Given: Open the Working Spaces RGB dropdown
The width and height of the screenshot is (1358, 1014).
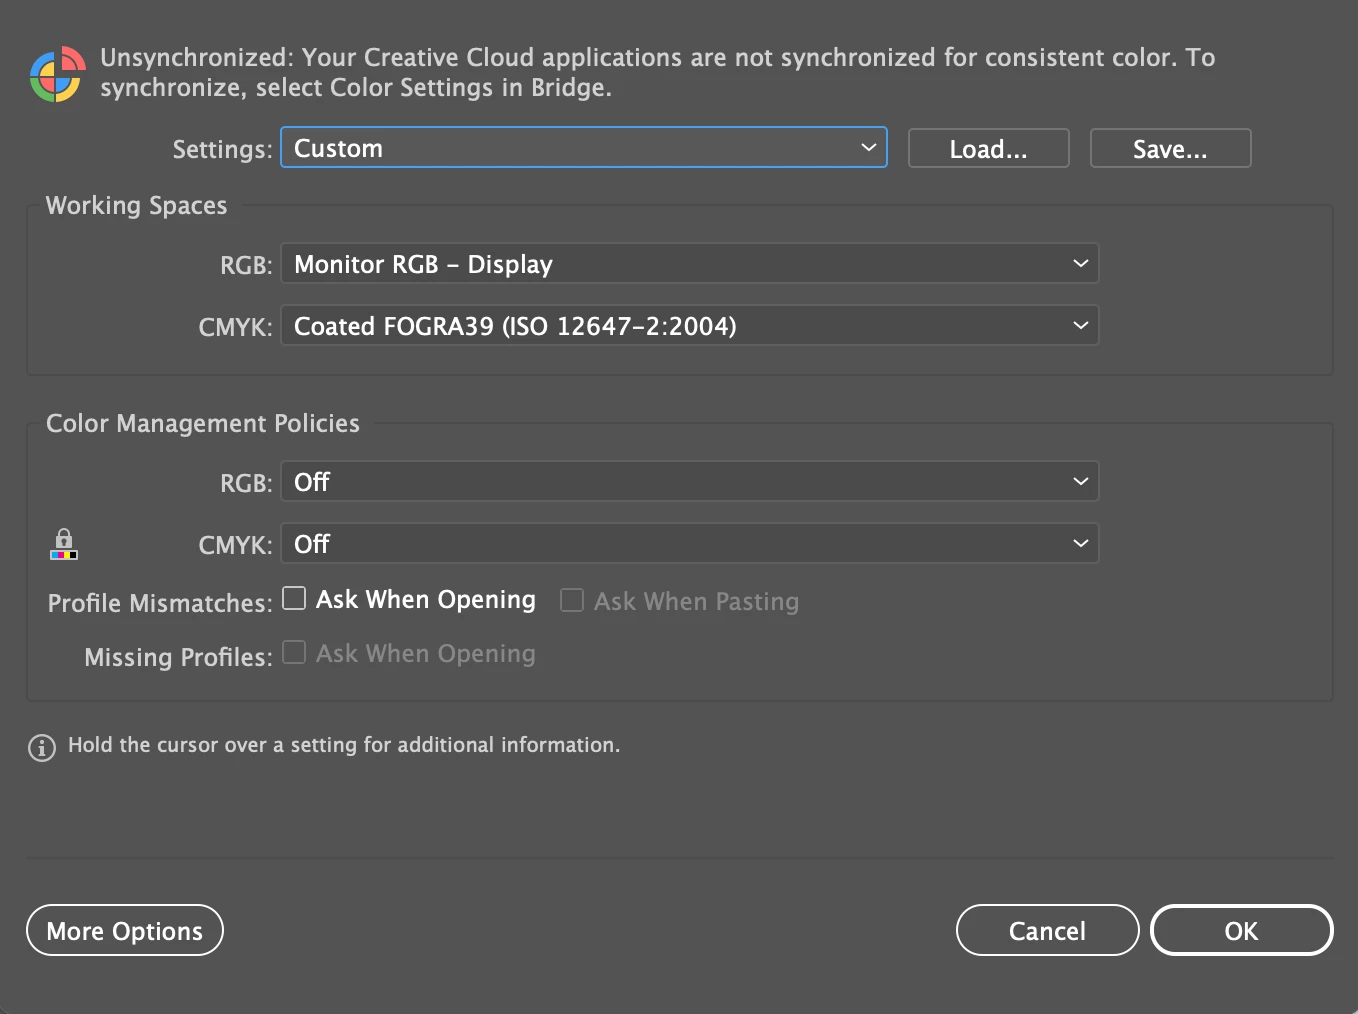Looking at the screenshot, I should pos(690,264).
